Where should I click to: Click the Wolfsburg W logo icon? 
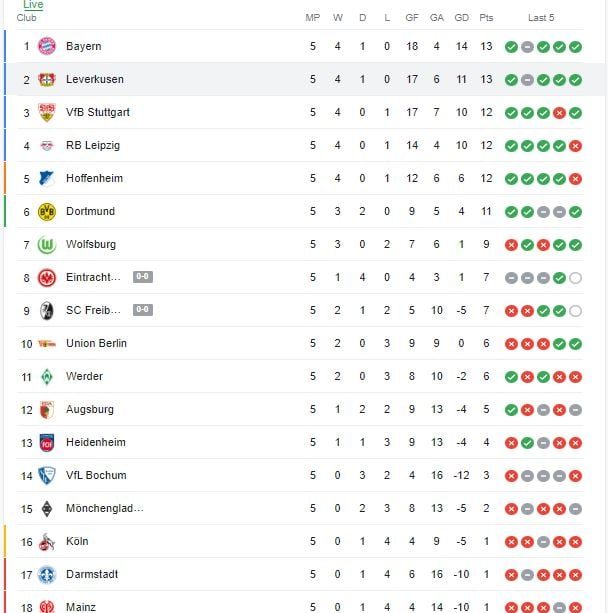pyautogui.click(x=46, y=244)
